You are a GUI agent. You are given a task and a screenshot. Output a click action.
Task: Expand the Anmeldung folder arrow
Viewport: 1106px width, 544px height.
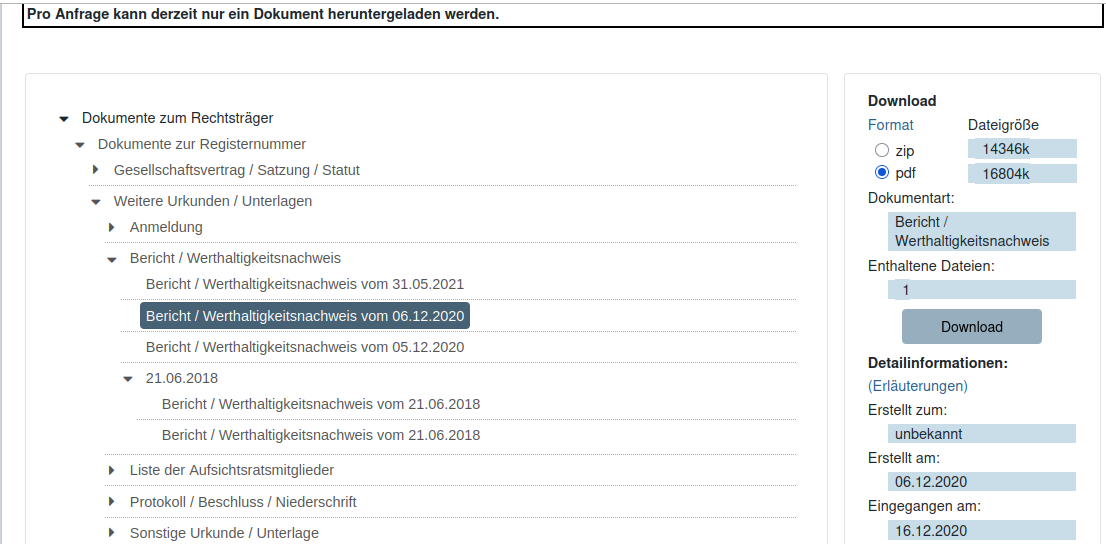click(x=112, y=227)
